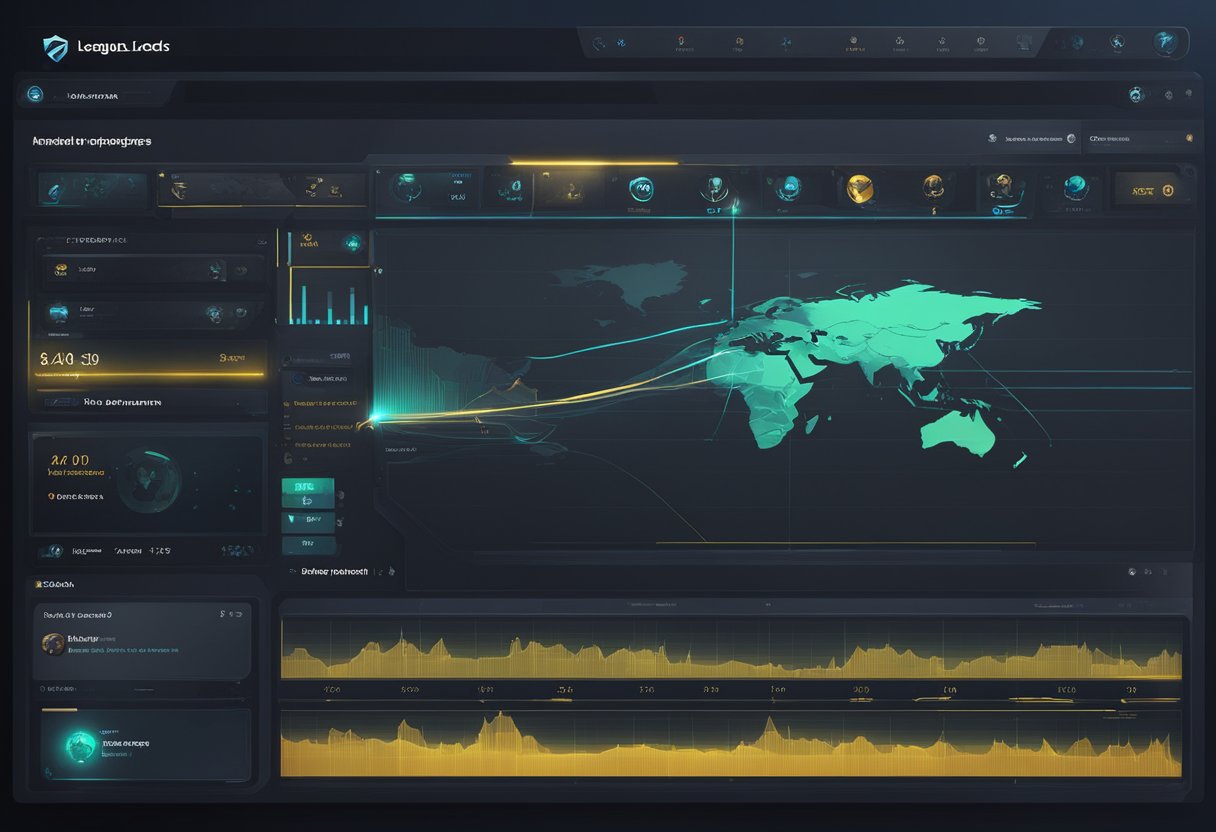Click the shield logo in the header
Screen dimensions: 1216x832
point(55,47)
